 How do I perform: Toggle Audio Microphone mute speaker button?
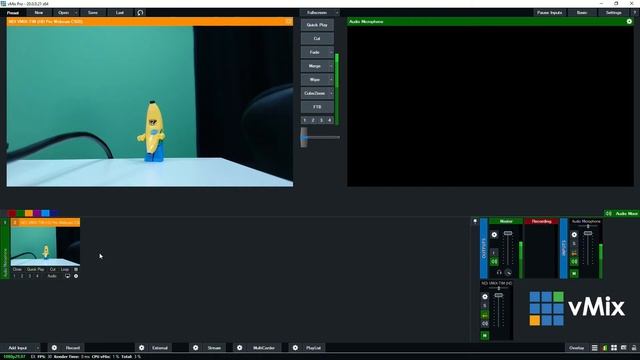coord(574,262)
